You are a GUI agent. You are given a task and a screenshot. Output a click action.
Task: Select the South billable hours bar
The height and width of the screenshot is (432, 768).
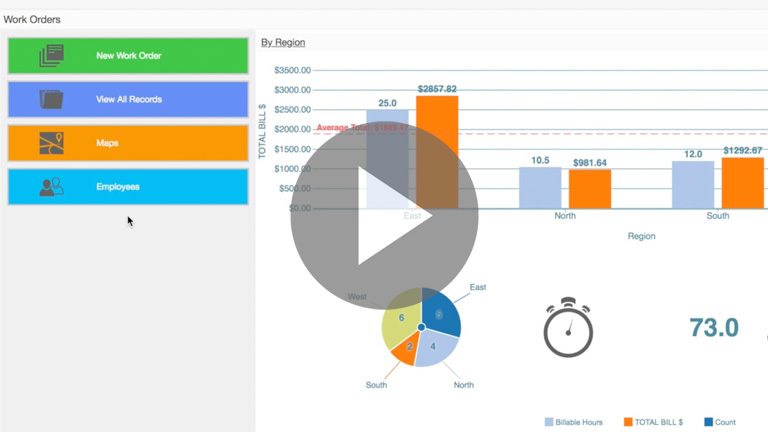pos(692,184)
